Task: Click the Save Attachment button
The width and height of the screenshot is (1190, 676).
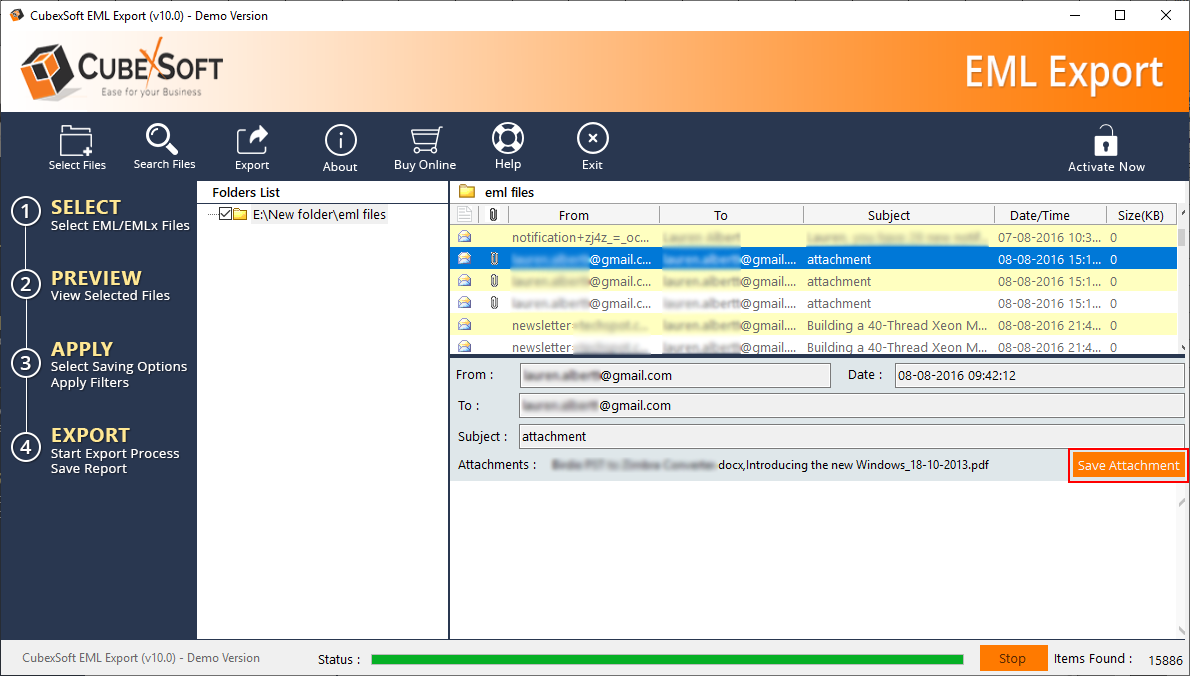Action: pos(1128,465)
